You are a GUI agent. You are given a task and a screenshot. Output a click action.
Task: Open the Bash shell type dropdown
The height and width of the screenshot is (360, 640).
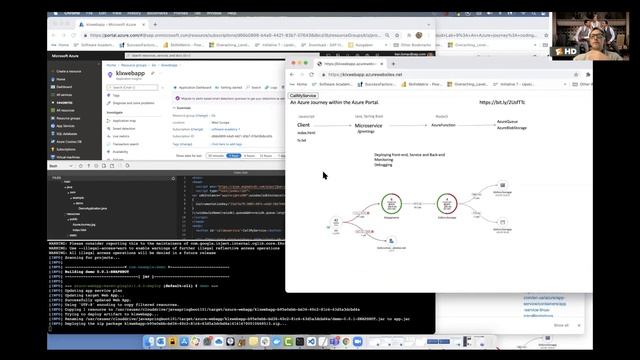(x=61, y=166)
